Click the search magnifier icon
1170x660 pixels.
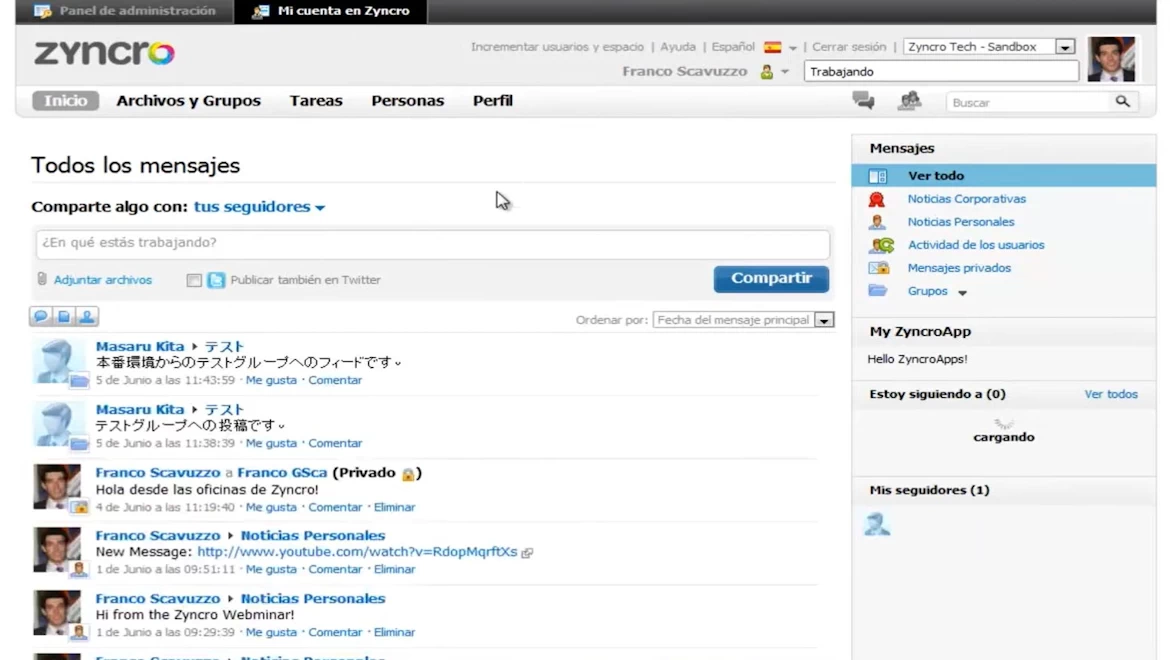[1122, 101]
